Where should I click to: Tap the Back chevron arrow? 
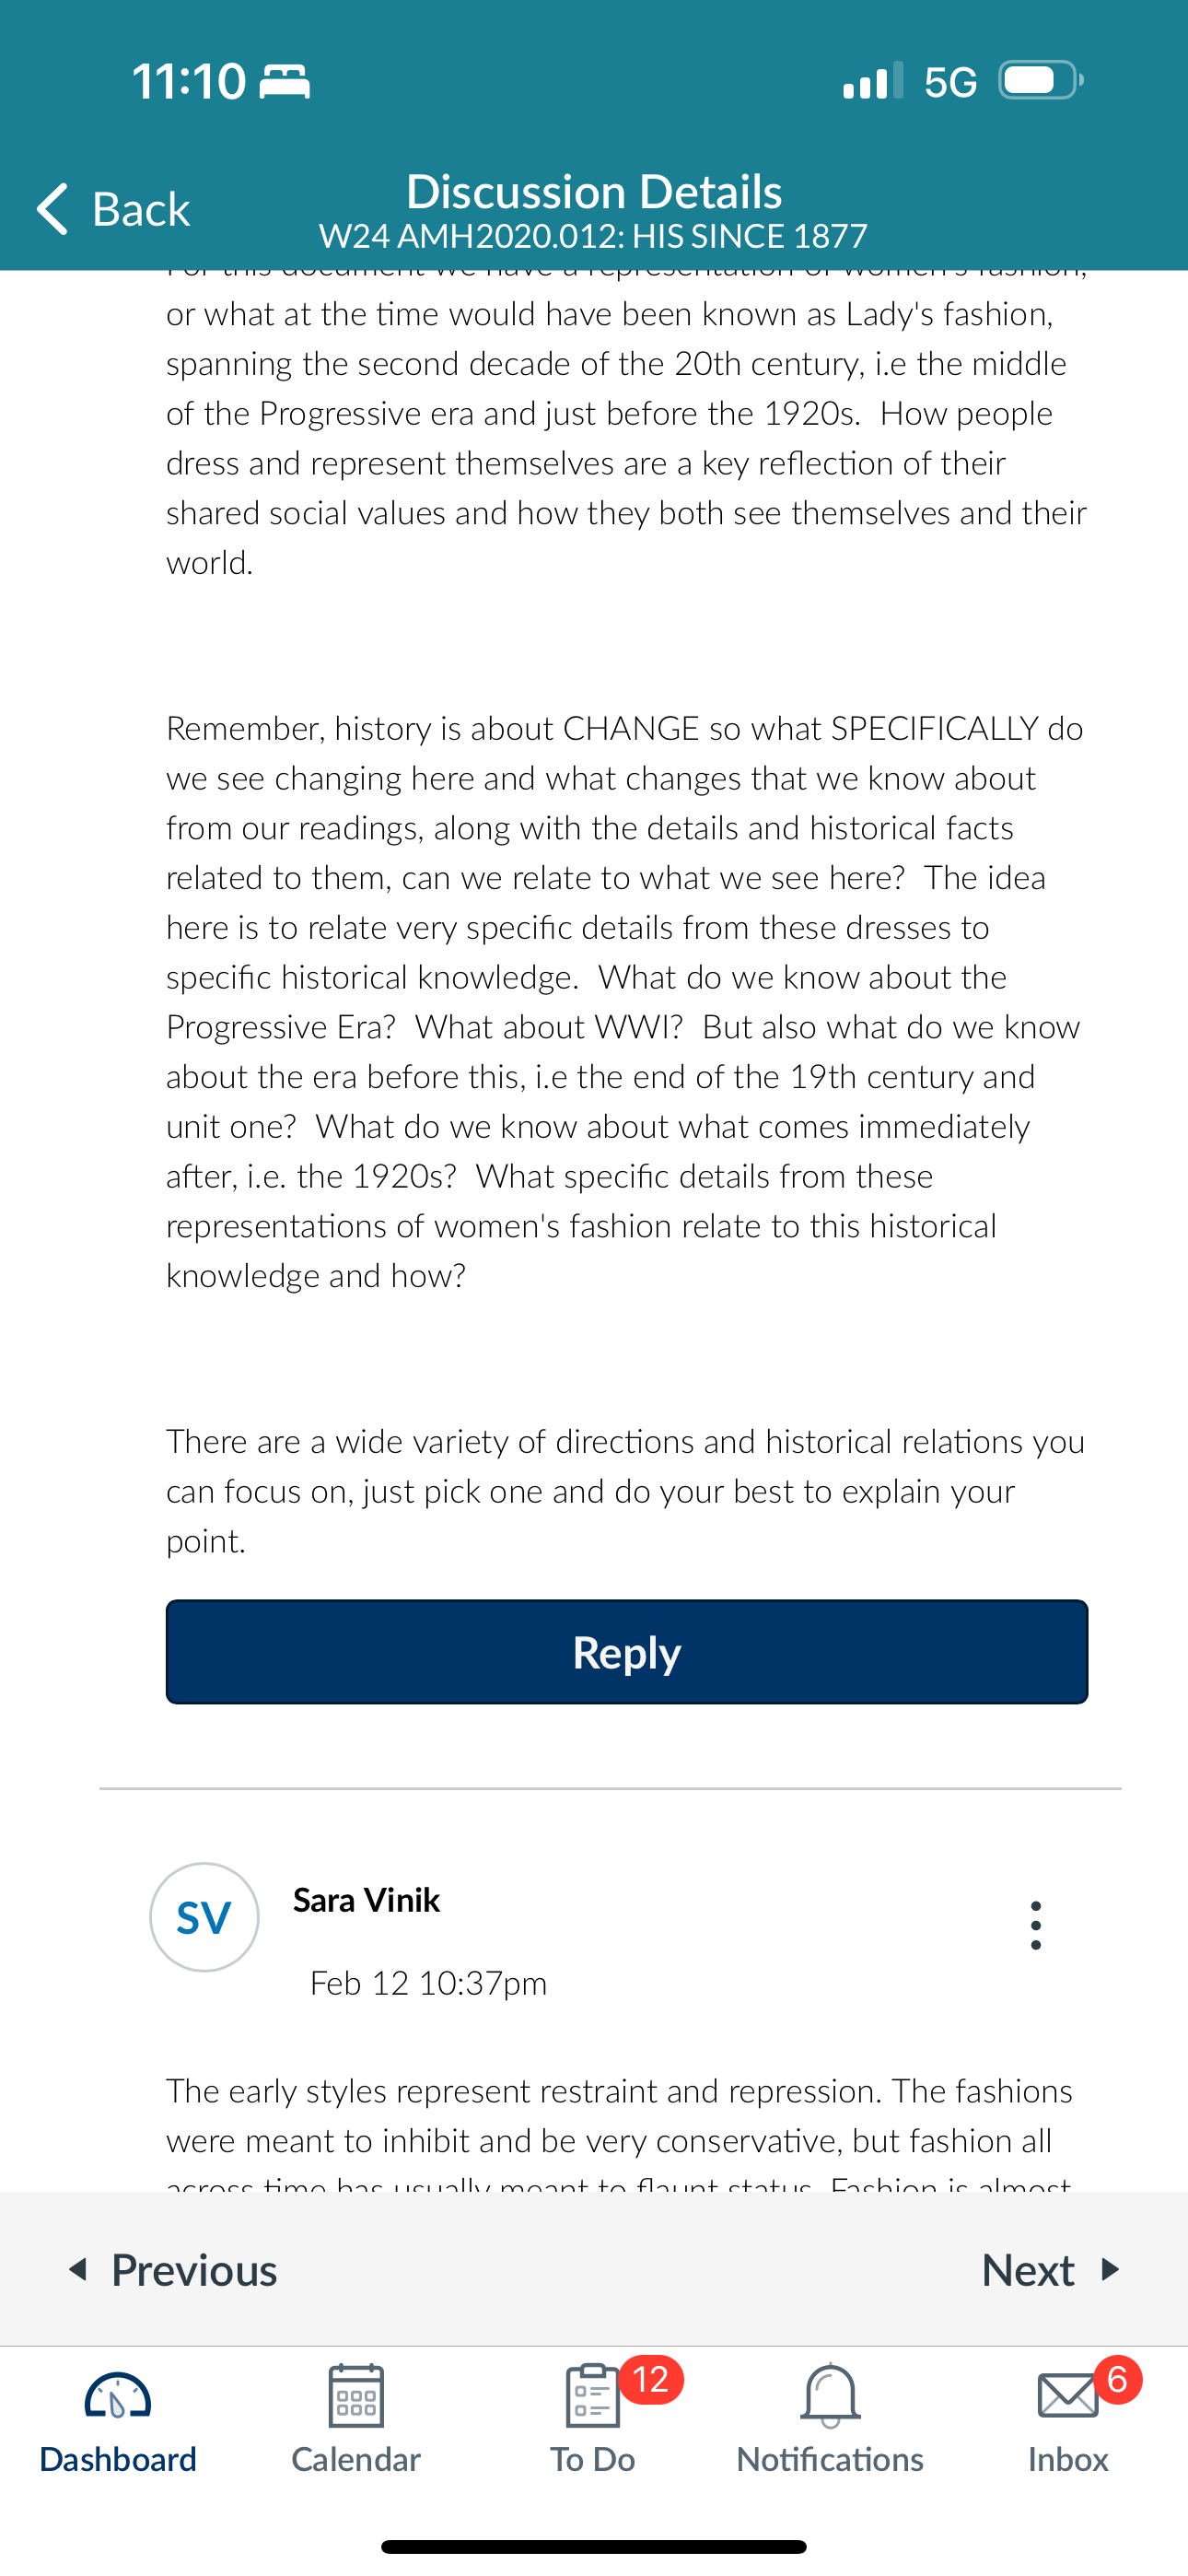point(53,209)
